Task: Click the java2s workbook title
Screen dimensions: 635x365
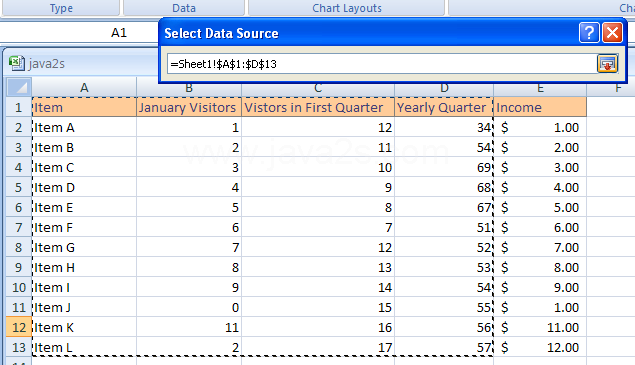Action: click(46, 64)
